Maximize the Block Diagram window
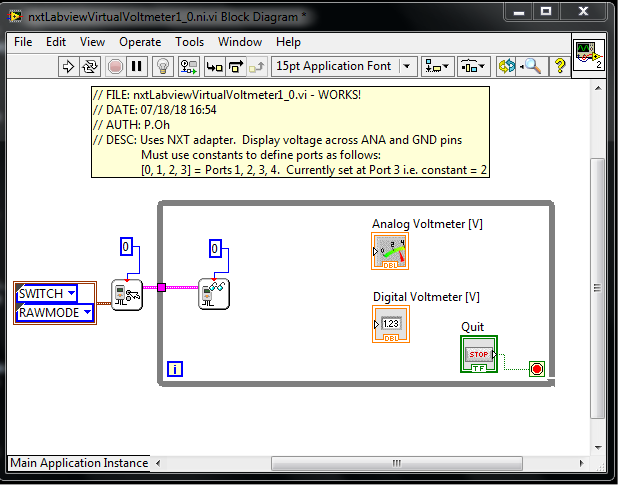Viewport: 618px width, 485px height. coord(546,12)
